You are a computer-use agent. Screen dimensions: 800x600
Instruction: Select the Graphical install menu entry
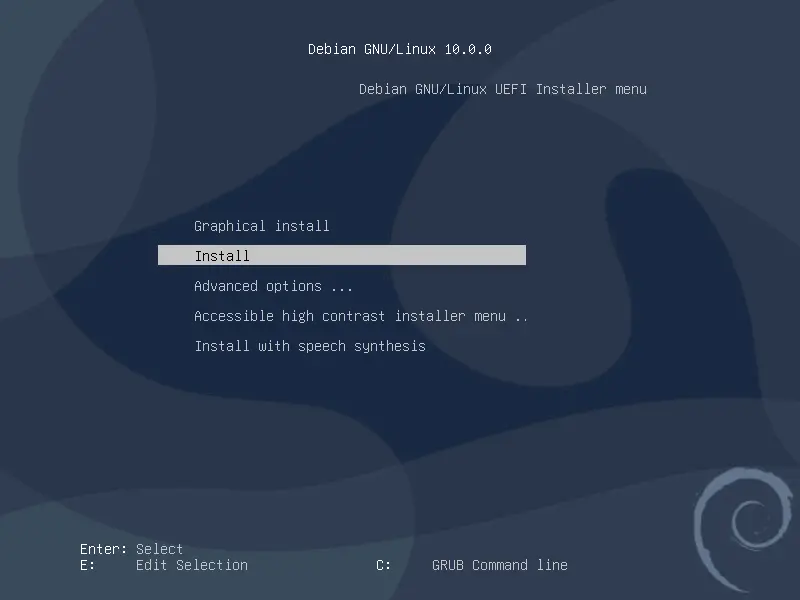tap(262, 226)
